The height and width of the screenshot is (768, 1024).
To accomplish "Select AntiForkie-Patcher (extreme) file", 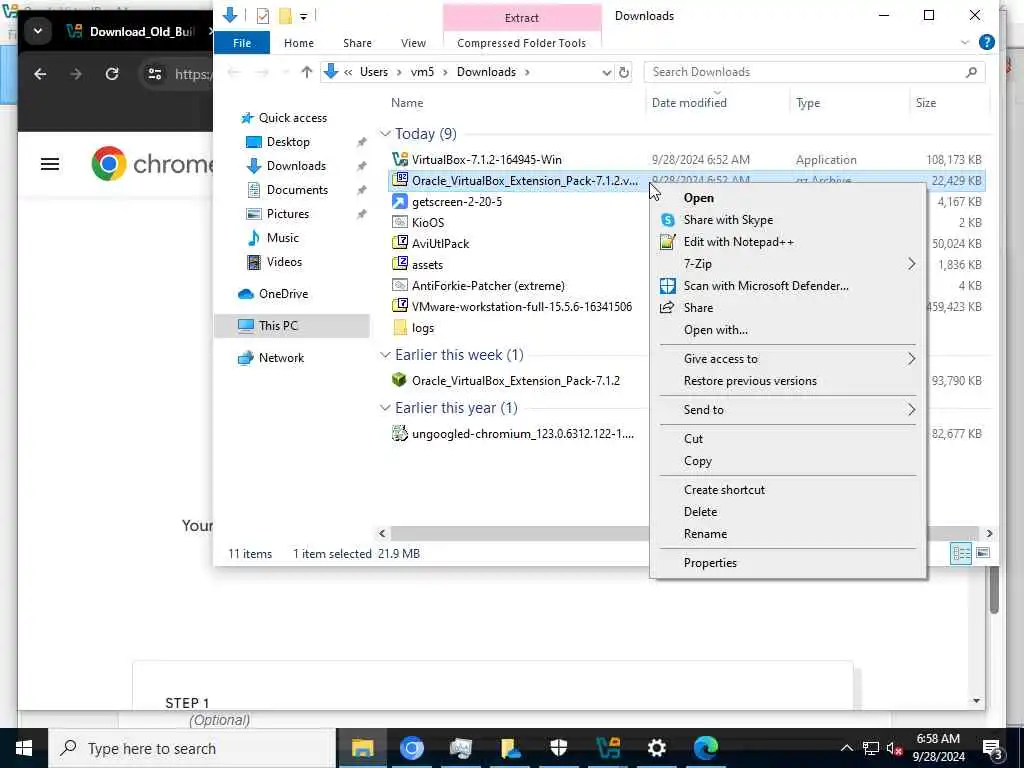I will [488, 285].
